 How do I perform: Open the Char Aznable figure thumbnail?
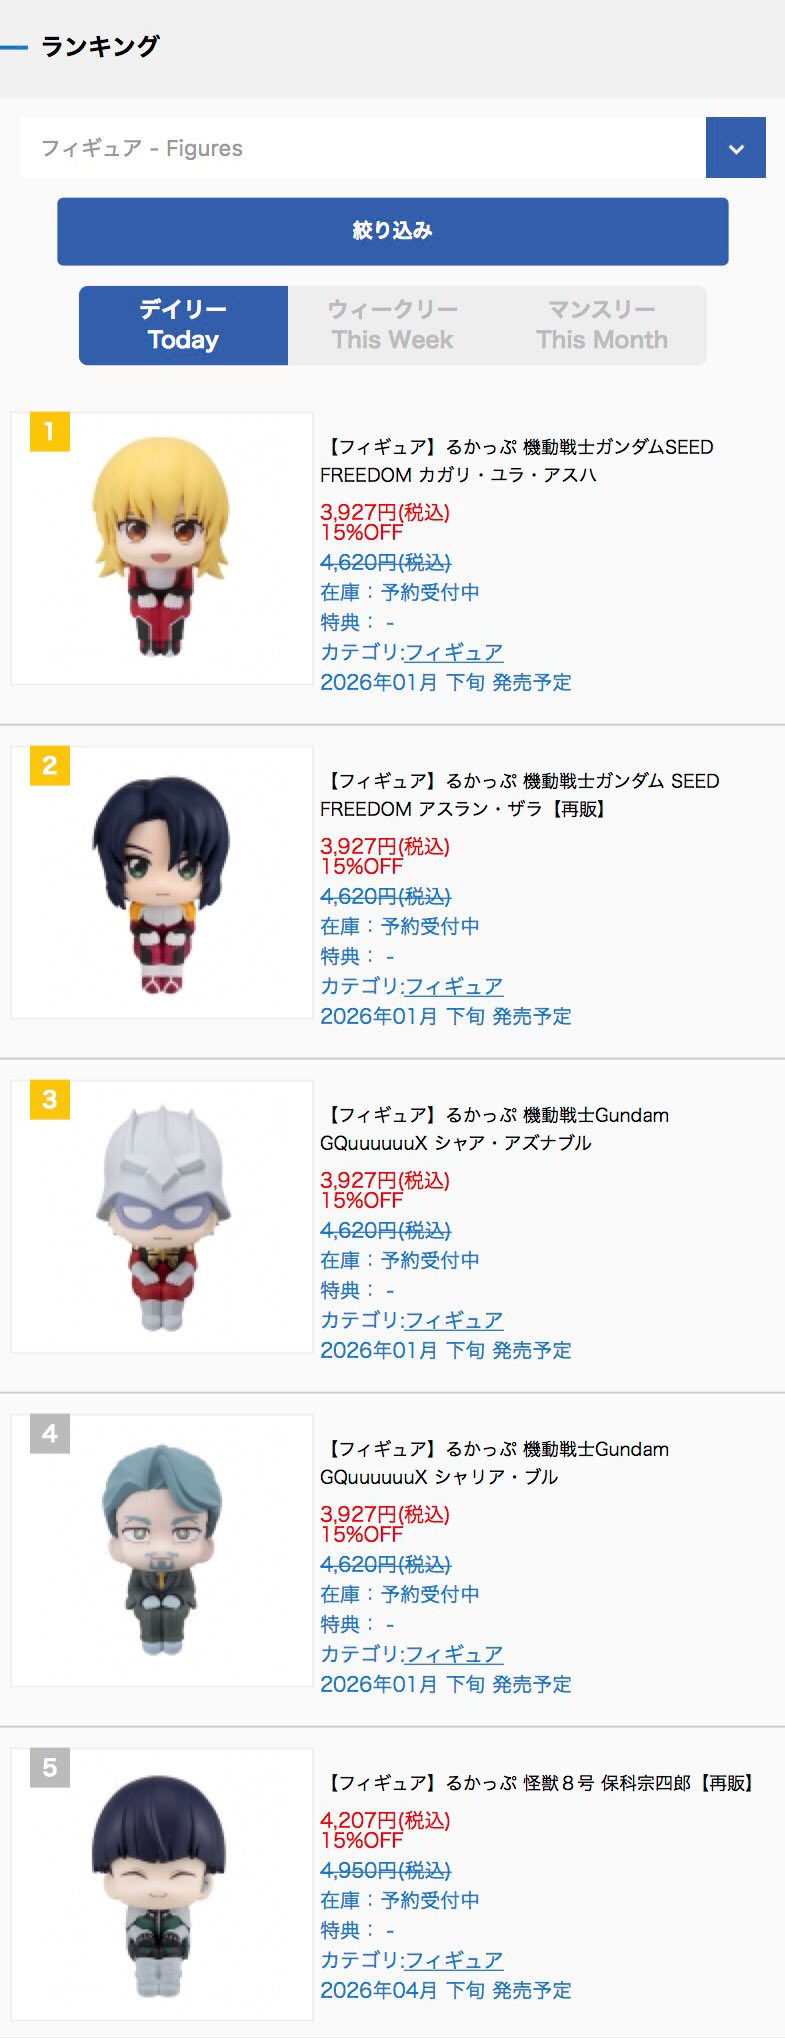coord(162,1216)
